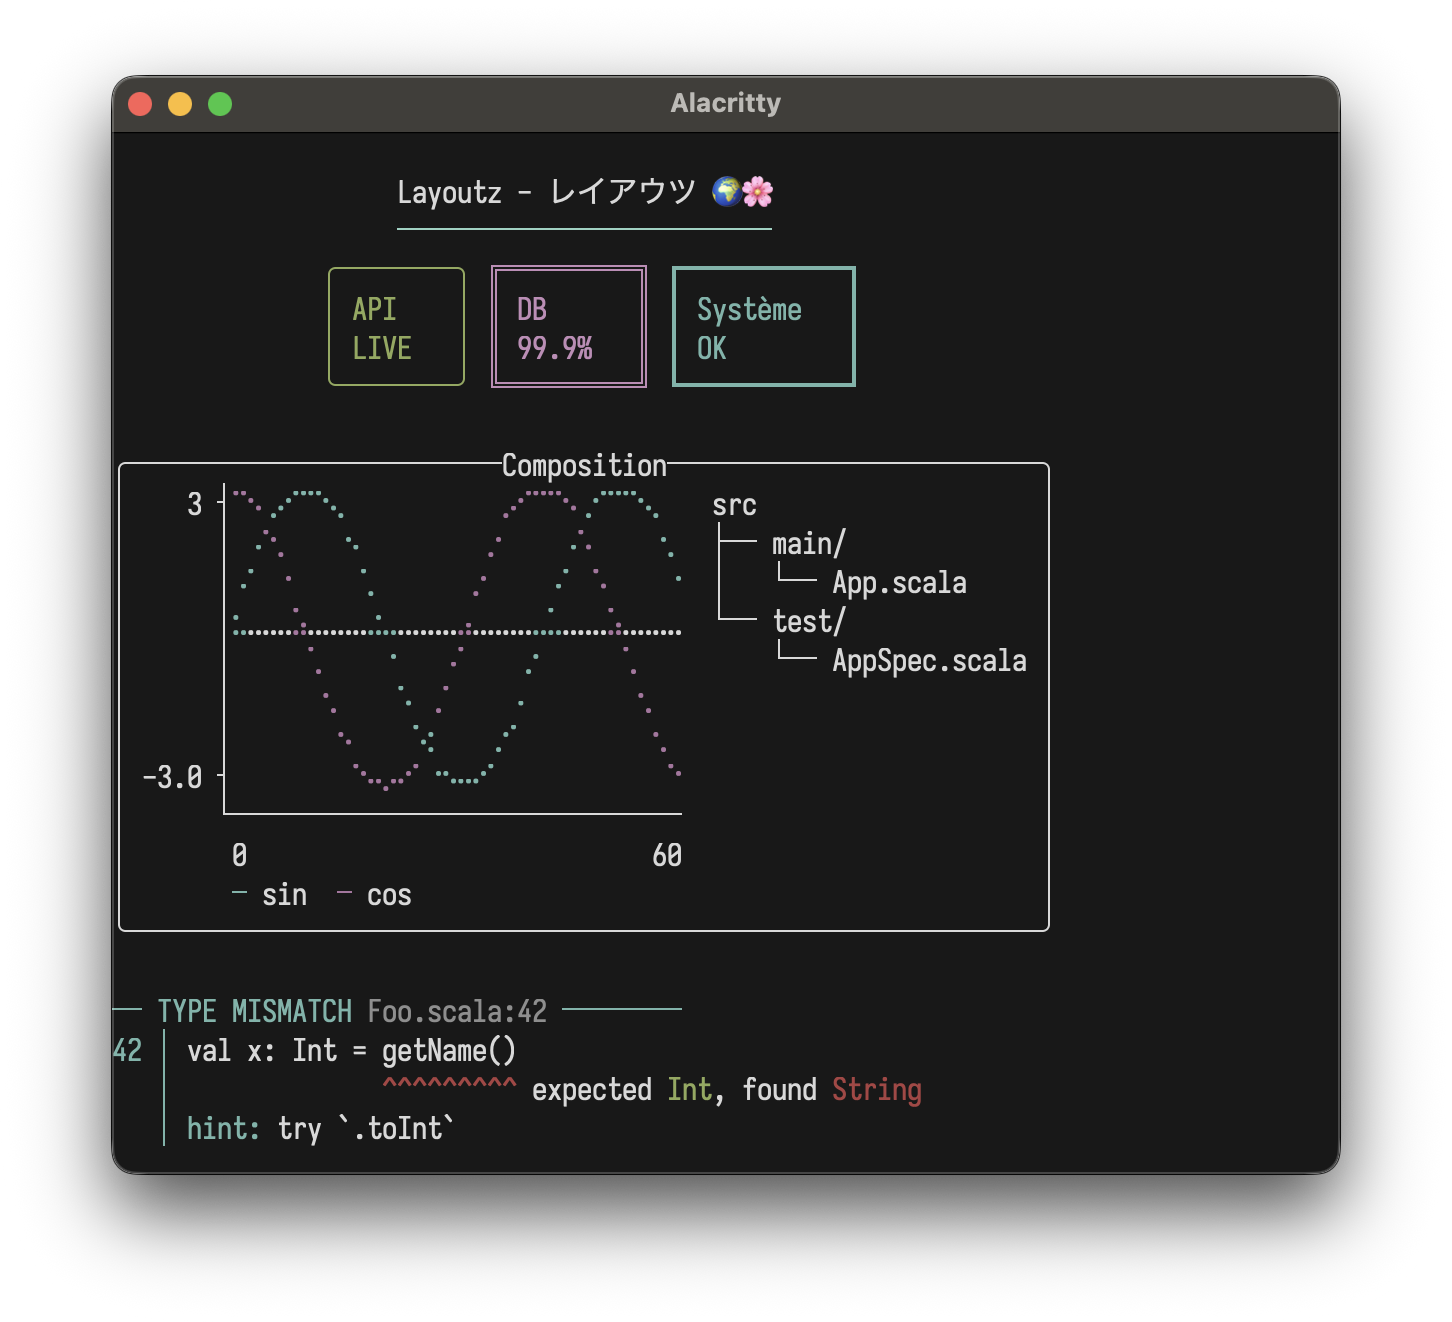Image resolution: width=1452 pixels, height=1322 pixels.
Task: Select the DB 99.9% status box
Action: [x=568, y=327]
